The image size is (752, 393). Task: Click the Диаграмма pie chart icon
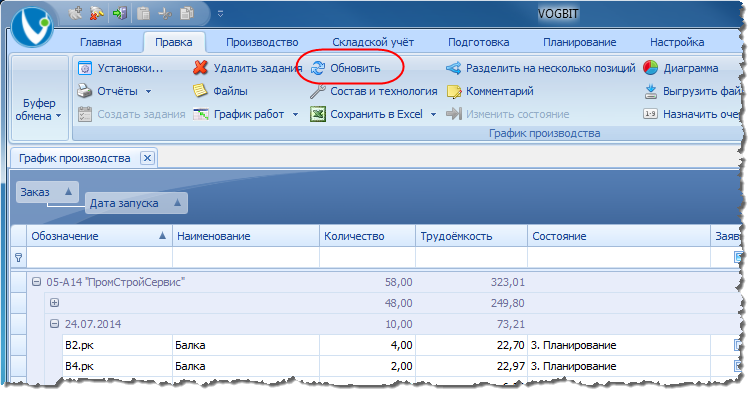(x=650, y=68)
